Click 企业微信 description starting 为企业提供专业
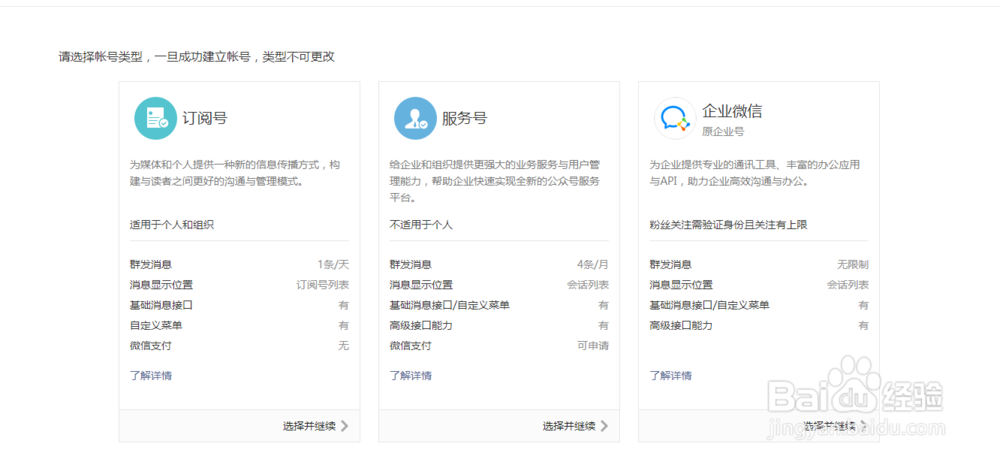The width and height of the screenshot is (1000, 462). click(x=755, y=173)
